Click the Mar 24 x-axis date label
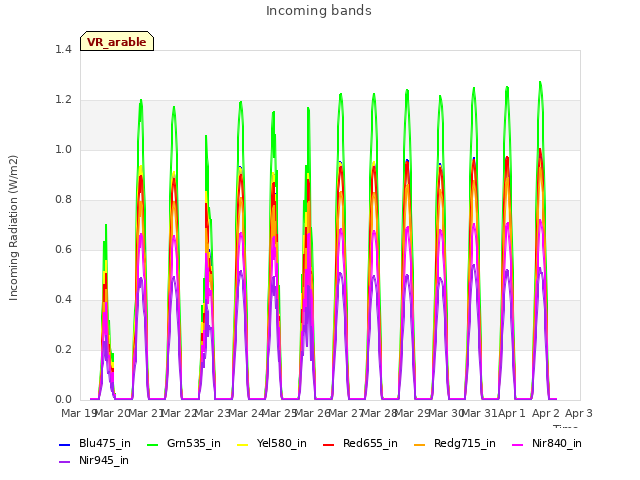640x480 pixels. pos(246,413)
